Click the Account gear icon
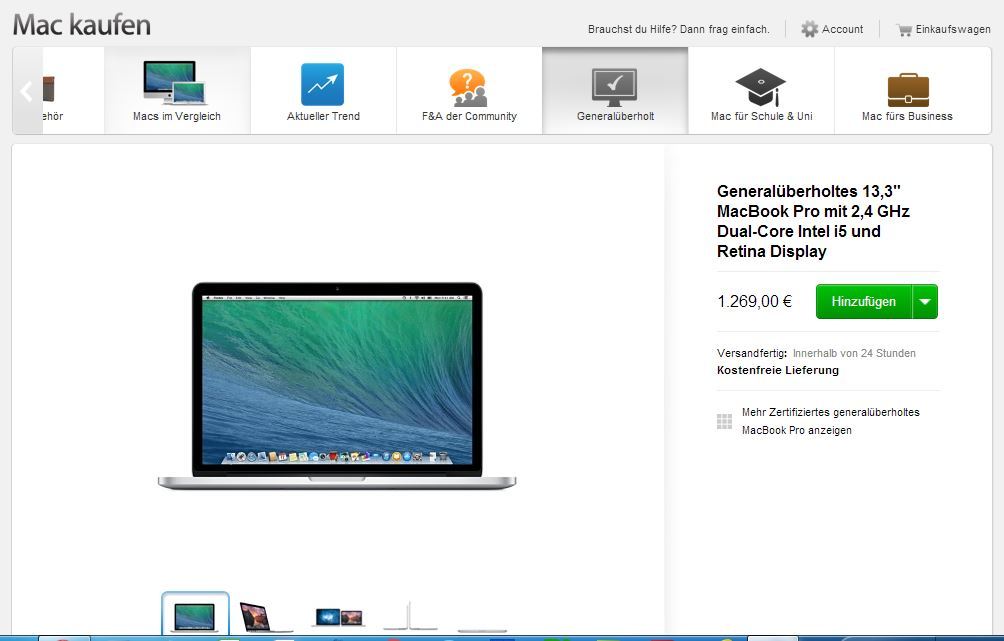 click(x=809, y=29)
